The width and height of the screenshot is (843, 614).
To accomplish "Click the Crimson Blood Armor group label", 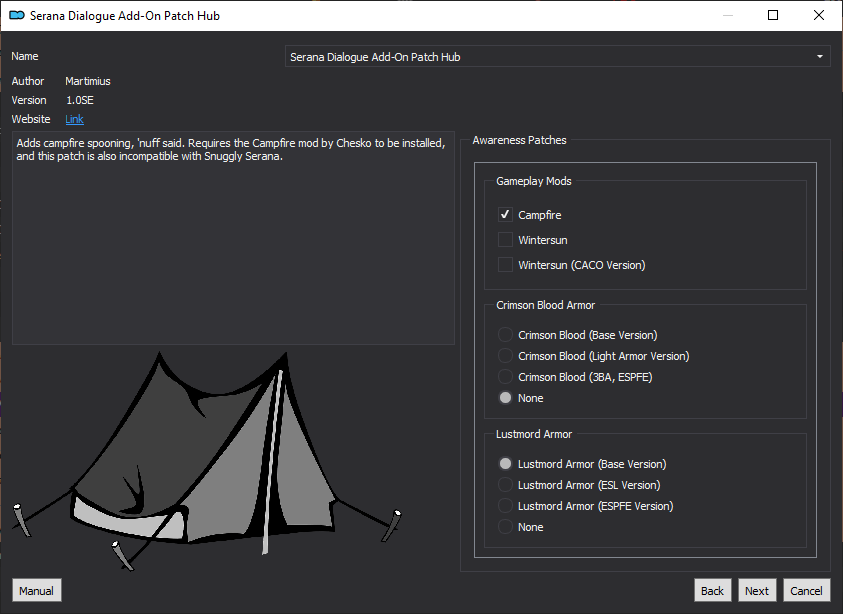I will [545, 305].
